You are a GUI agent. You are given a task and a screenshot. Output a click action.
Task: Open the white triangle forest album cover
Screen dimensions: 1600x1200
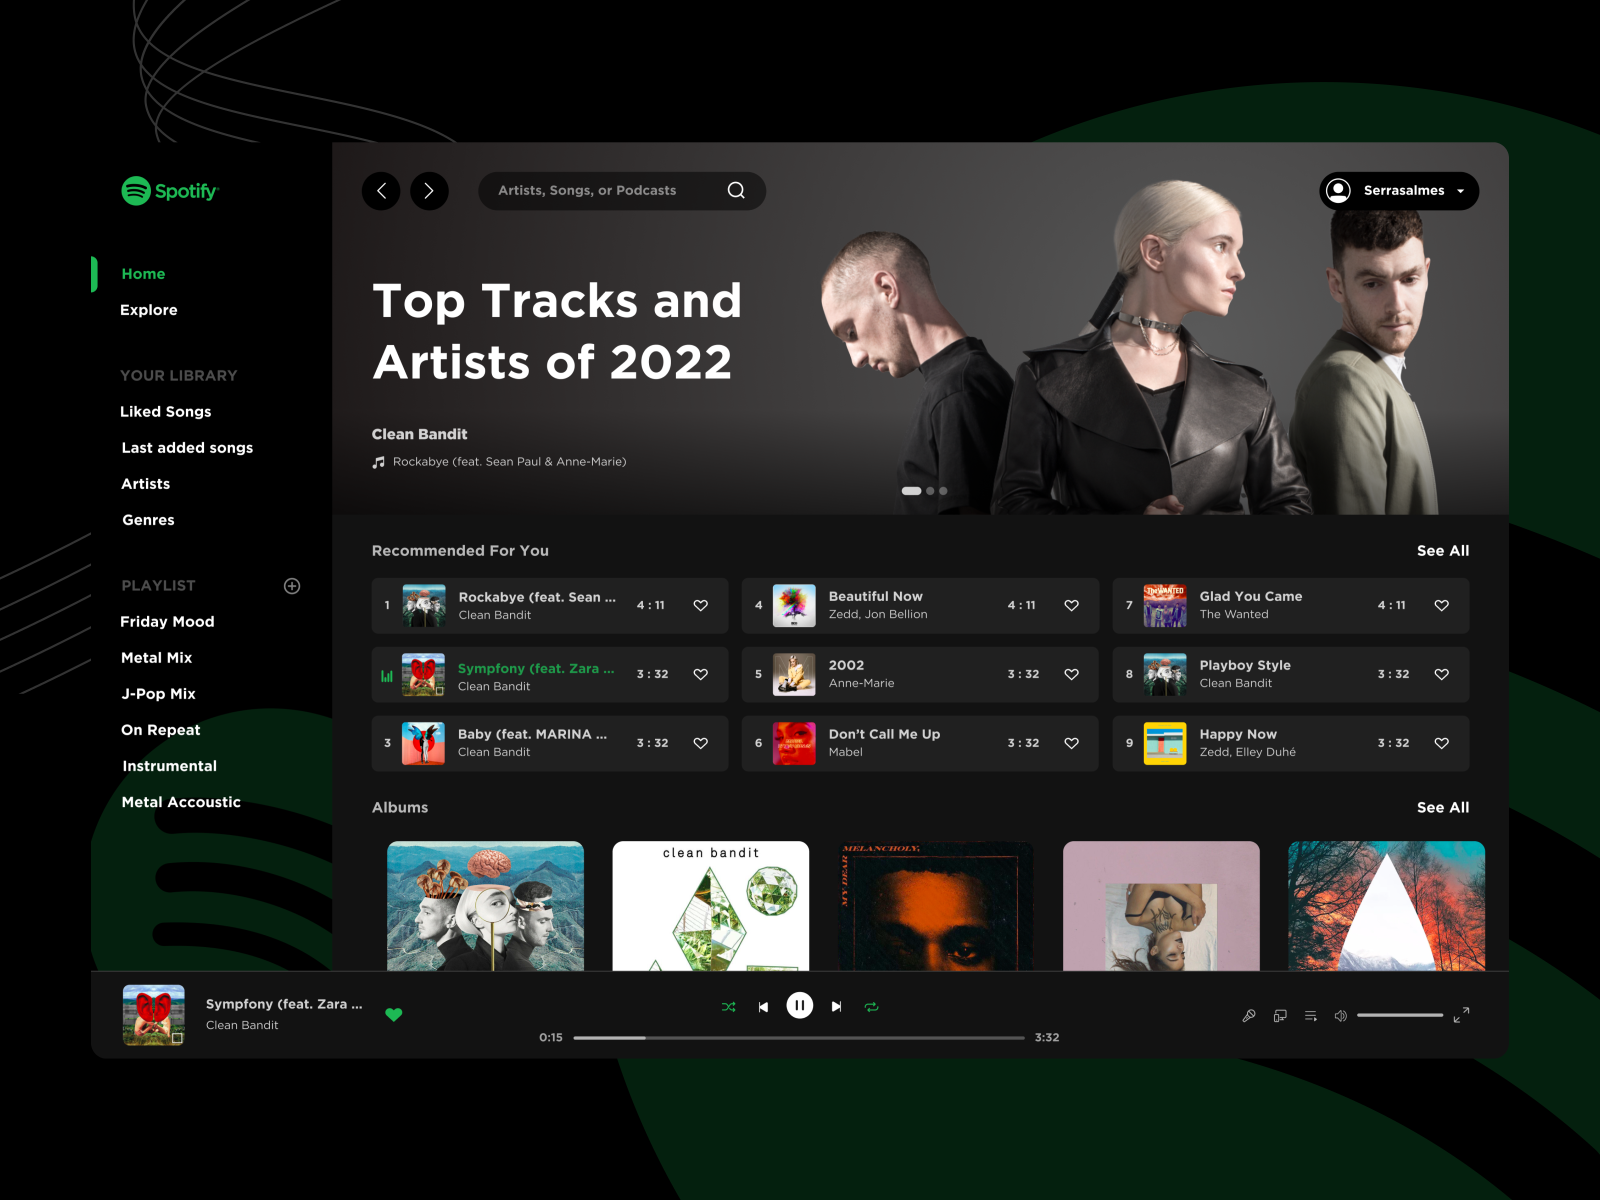click(1386, 906)
